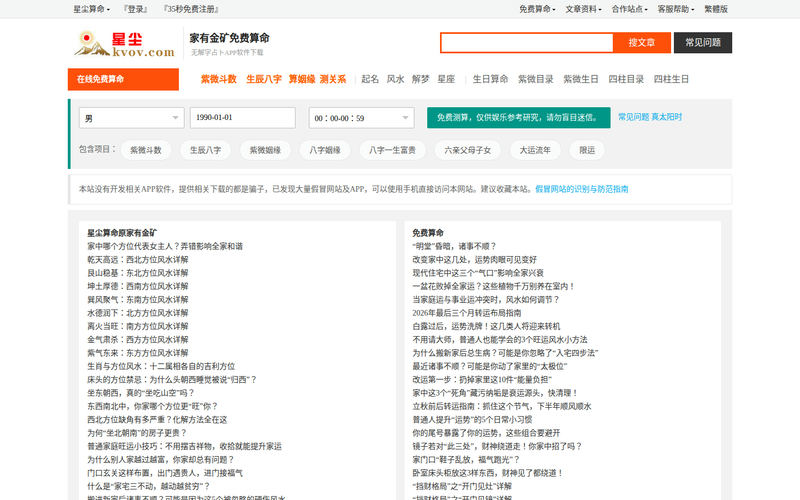Open article 改变家中这几处，运势肉眼可见变好
Screen dimensions: 800x500
tap(474, 260)
